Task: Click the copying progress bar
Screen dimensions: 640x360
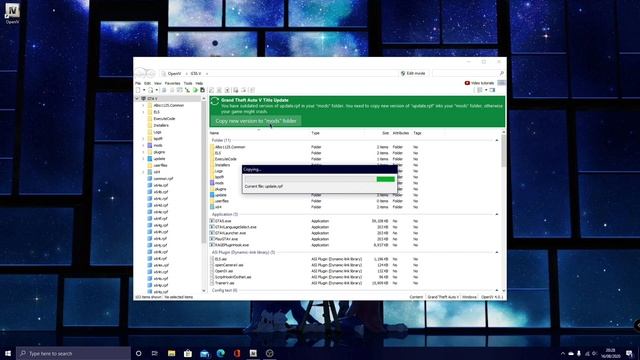Action: tap(320, 179)
